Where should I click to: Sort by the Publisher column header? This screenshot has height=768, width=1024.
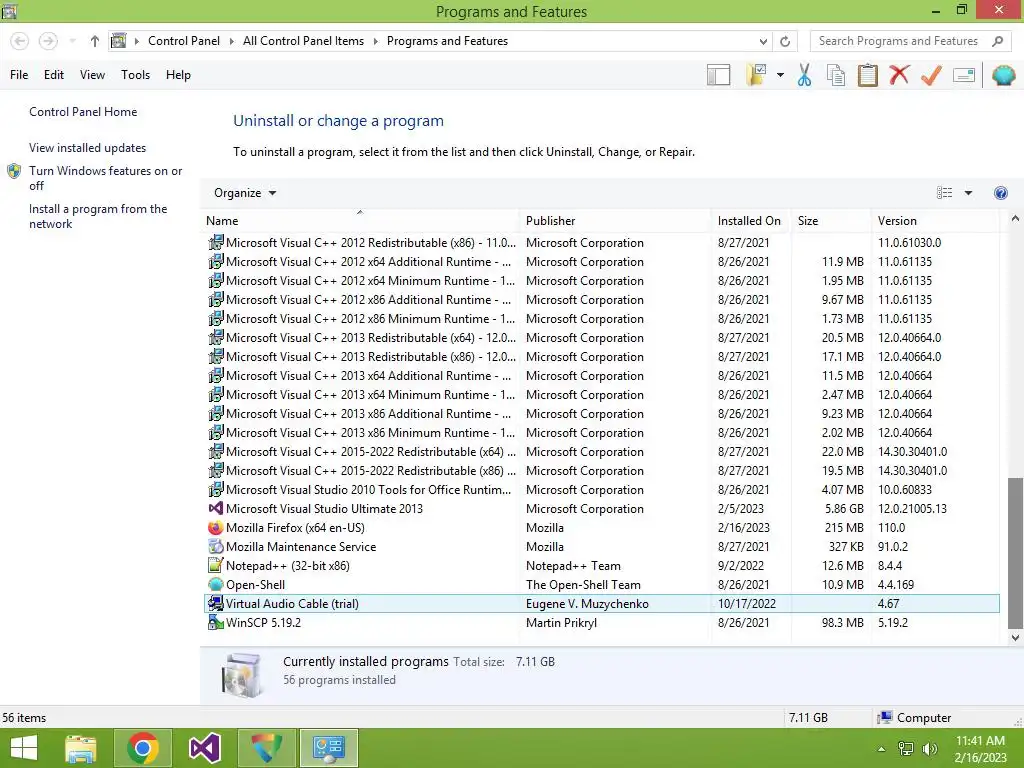pyautogui.click(x=615, y=221)
